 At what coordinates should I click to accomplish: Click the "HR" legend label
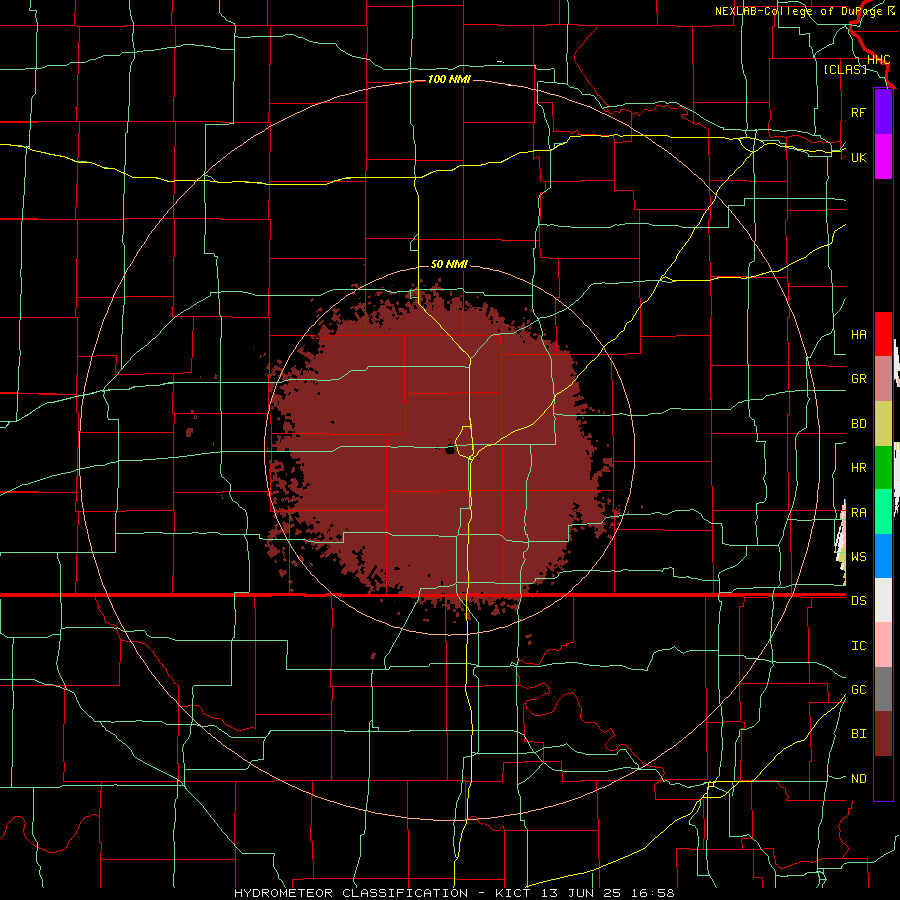pos(858,468)
